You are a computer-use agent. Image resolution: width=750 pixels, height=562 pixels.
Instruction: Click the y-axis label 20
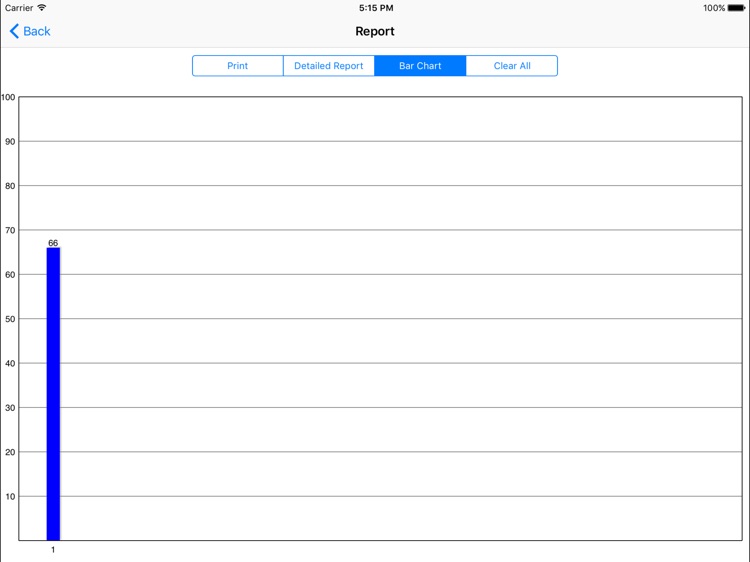click(10, 452)
